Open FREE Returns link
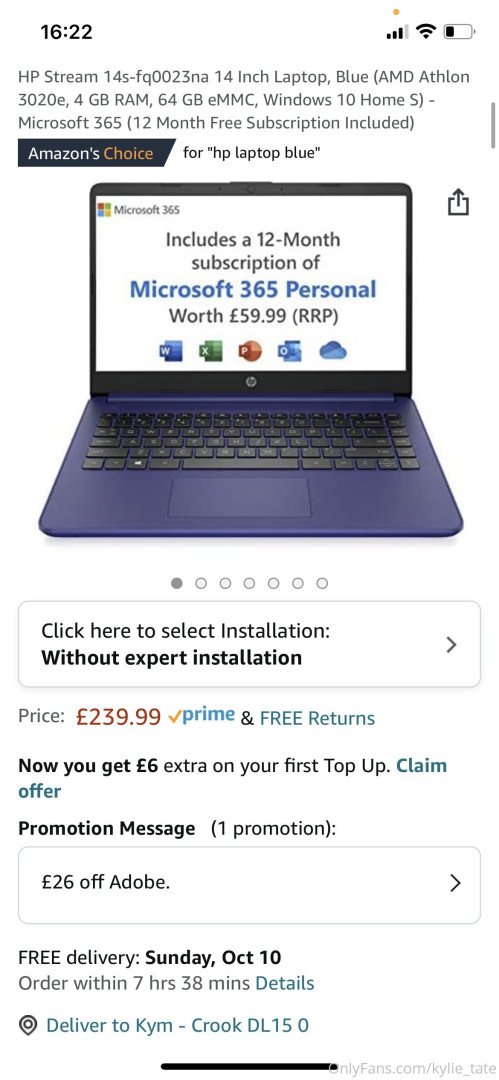Image resolution: width=499 pixels, height=1080 pixels. tap(317, 718)
